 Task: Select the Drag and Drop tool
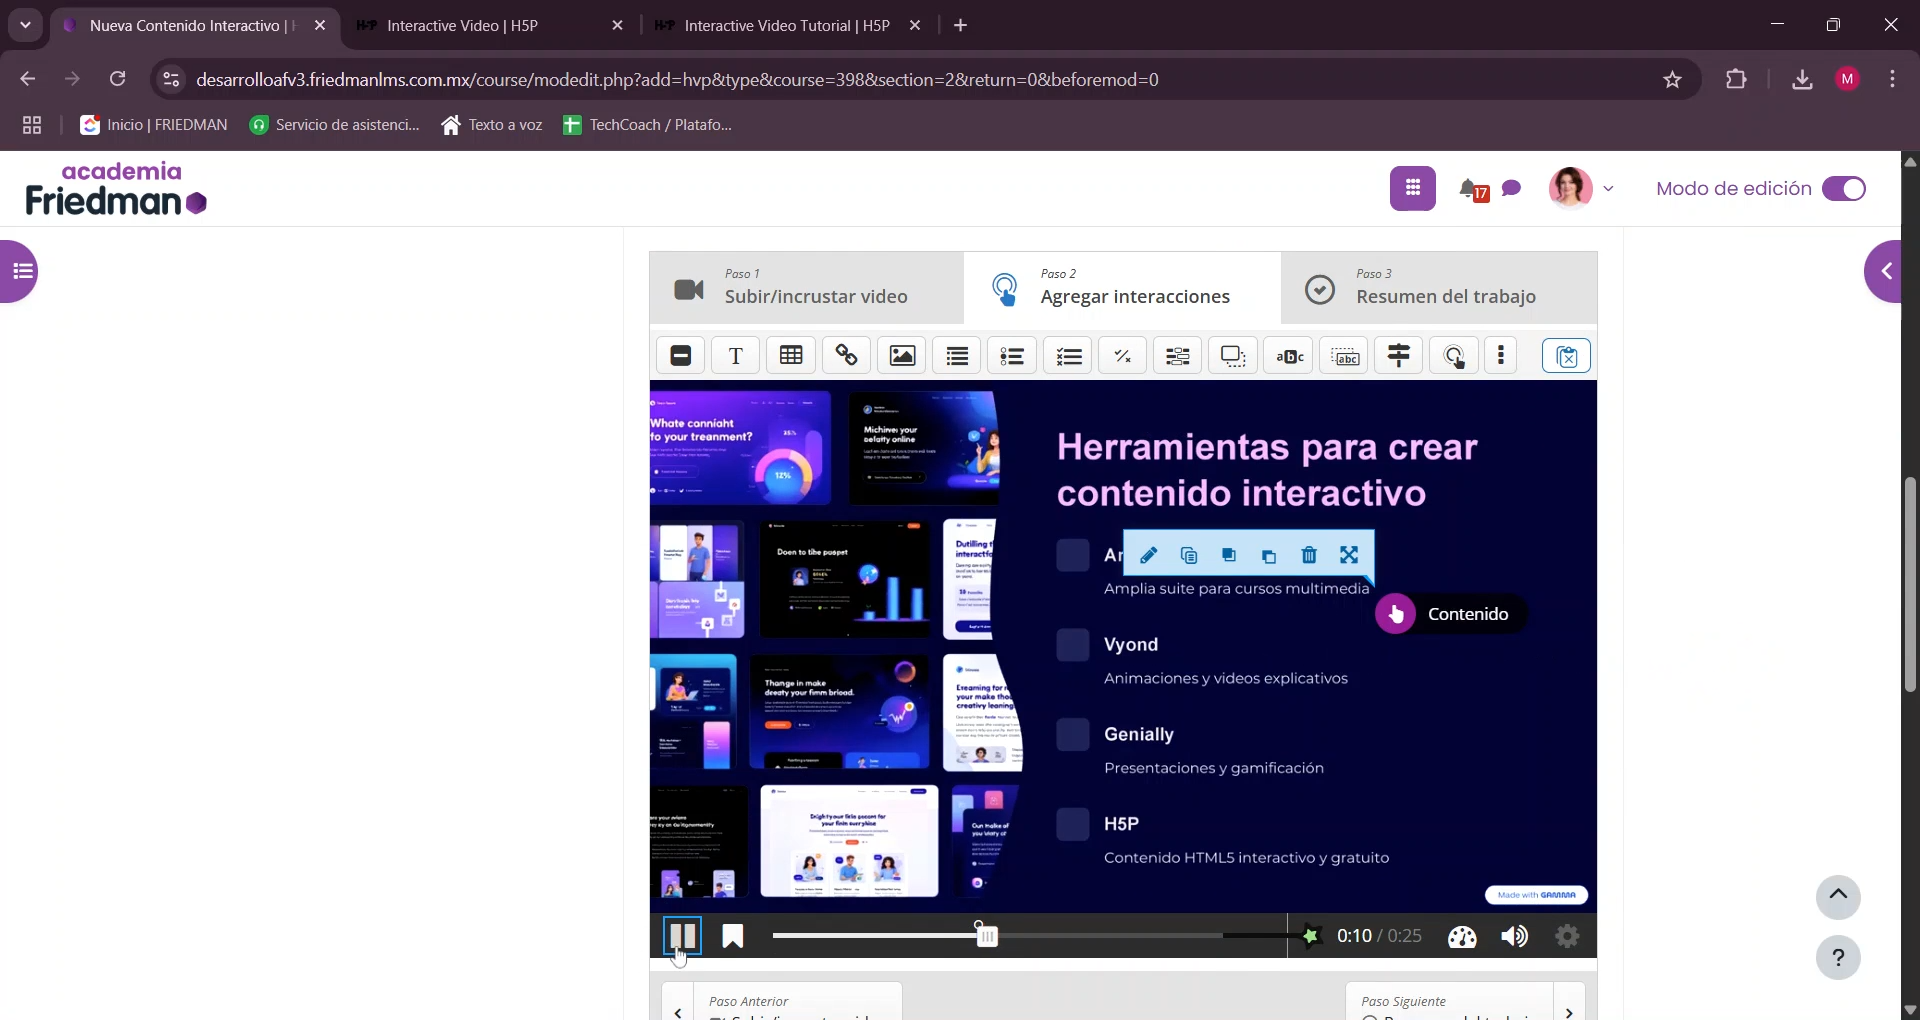(x=1234, y=356)
